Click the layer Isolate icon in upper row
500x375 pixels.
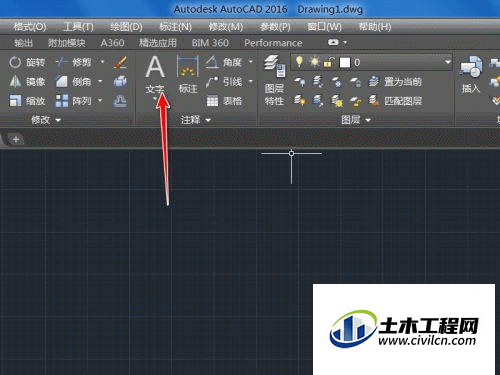(x=318, y=82)
